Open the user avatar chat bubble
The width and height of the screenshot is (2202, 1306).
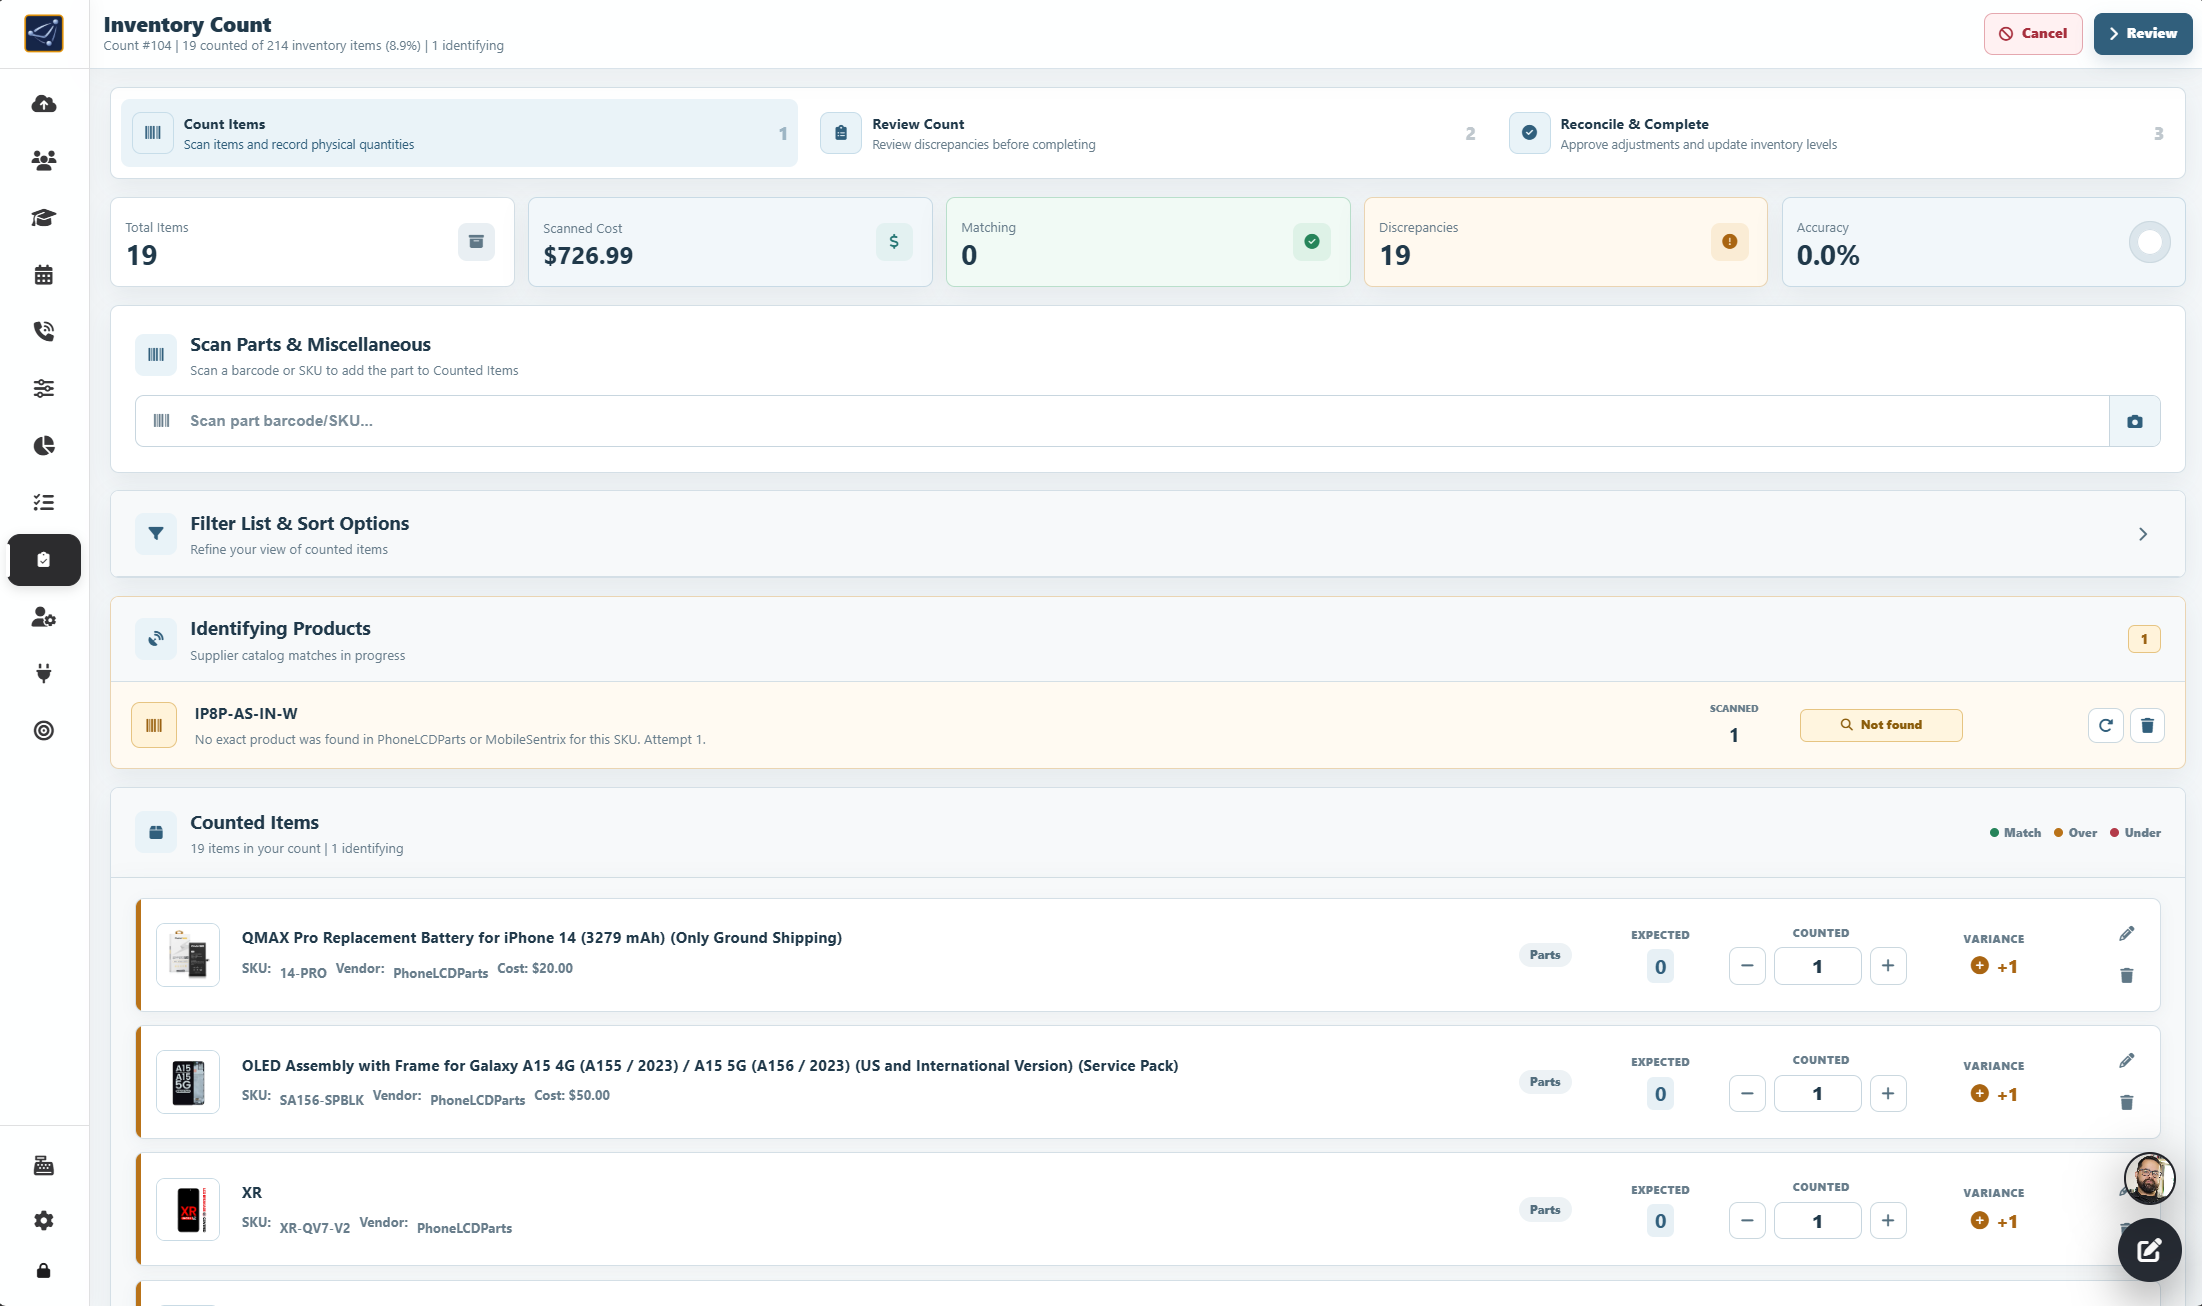coord(2149,1178)
